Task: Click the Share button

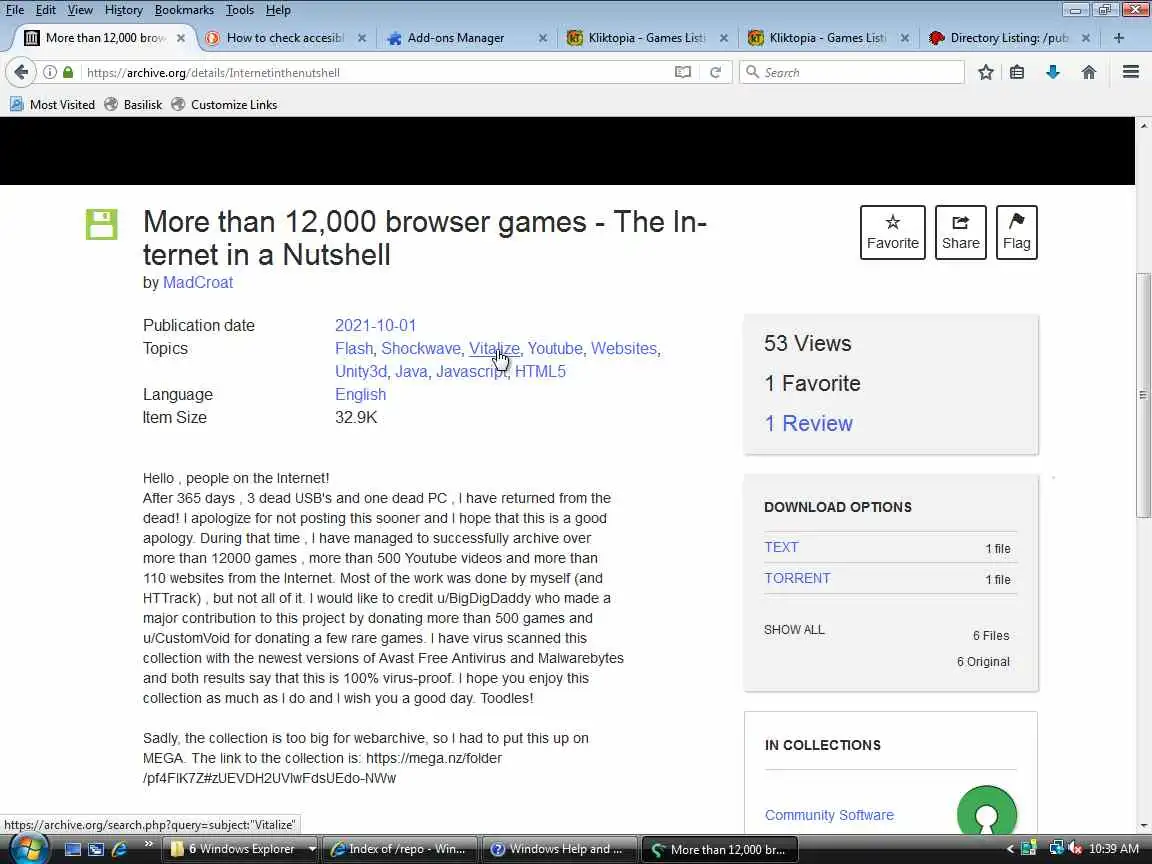Action: click(960, 232)
